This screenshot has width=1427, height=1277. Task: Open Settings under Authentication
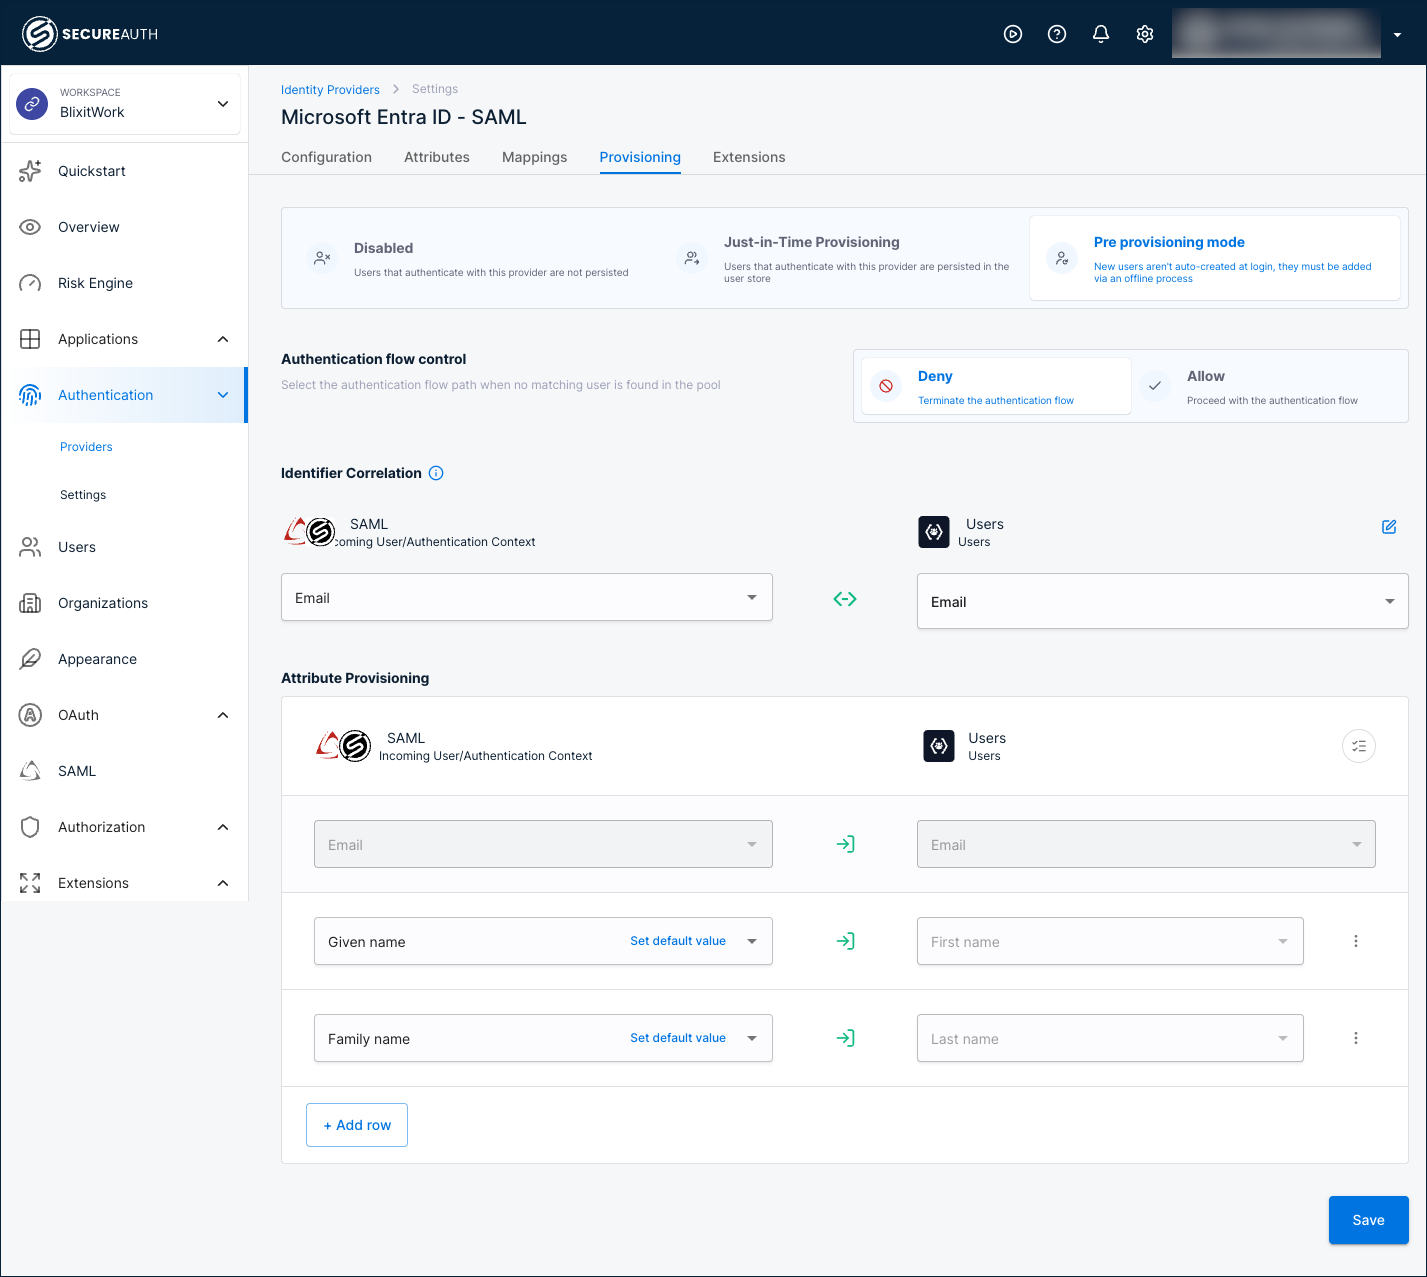pyautogui.click(x=83, y=495)
